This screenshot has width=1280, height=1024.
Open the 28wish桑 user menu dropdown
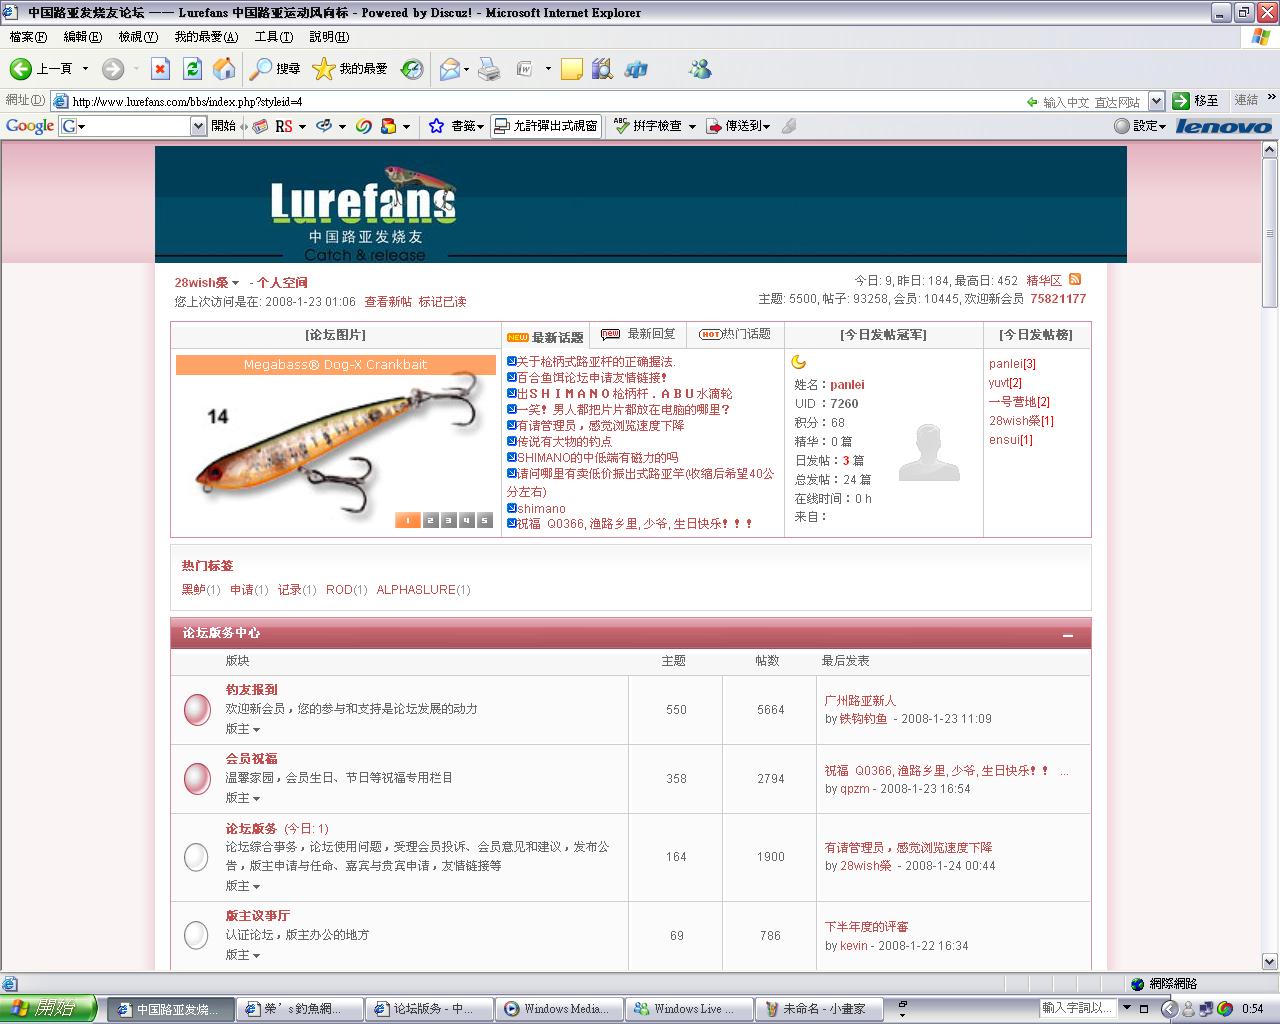point(236,283)
